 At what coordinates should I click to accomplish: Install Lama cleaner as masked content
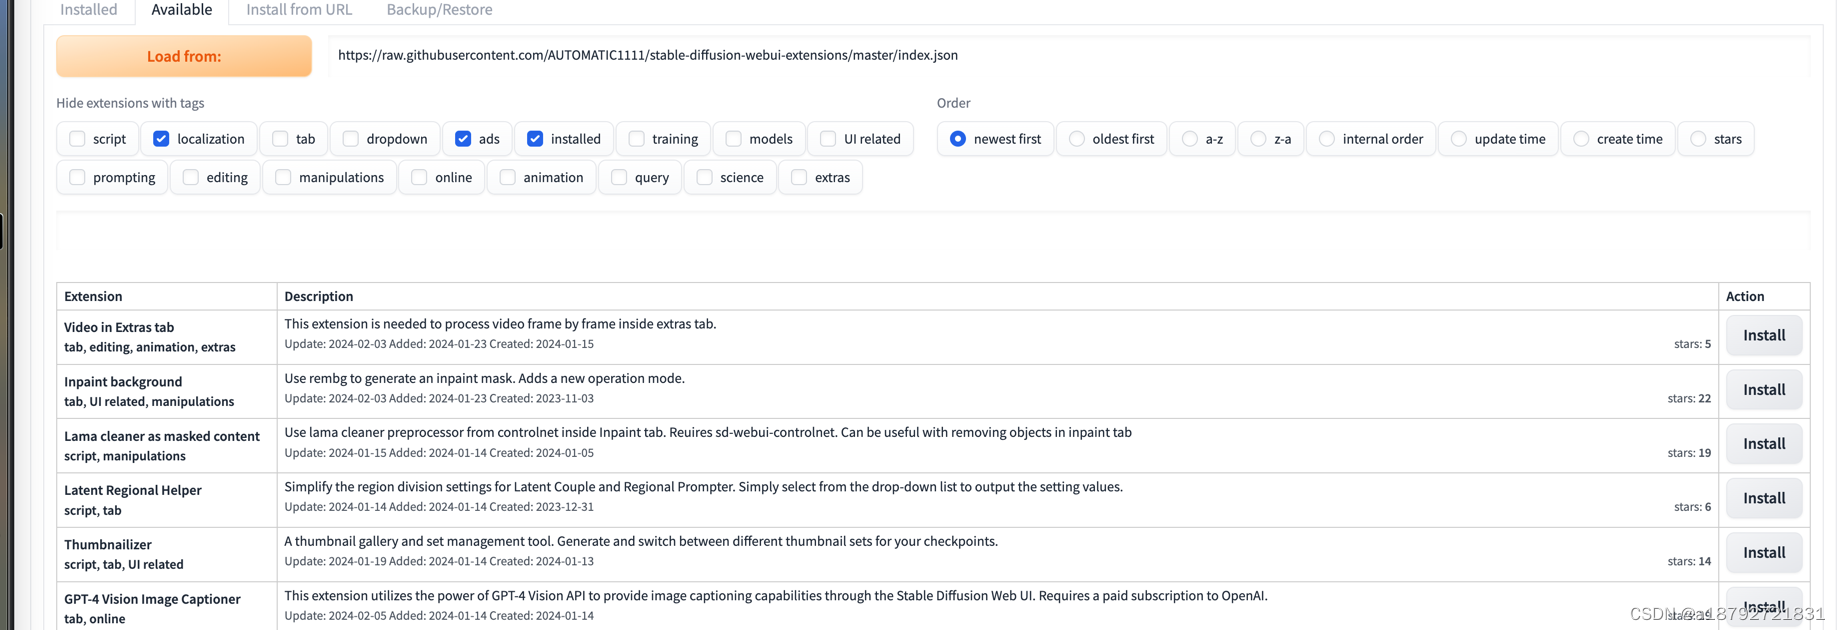pos(1764,444)
